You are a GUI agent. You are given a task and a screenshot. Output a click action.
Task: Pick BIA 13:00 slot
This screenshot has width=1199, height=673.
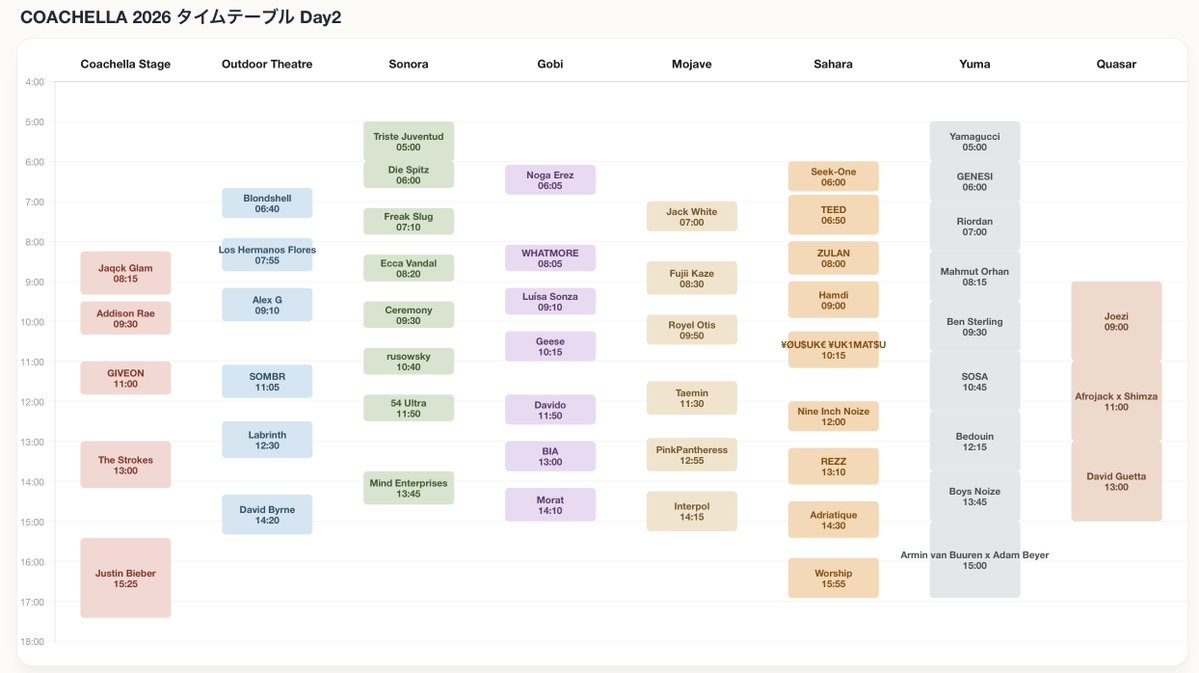click(x=550, y=457)
